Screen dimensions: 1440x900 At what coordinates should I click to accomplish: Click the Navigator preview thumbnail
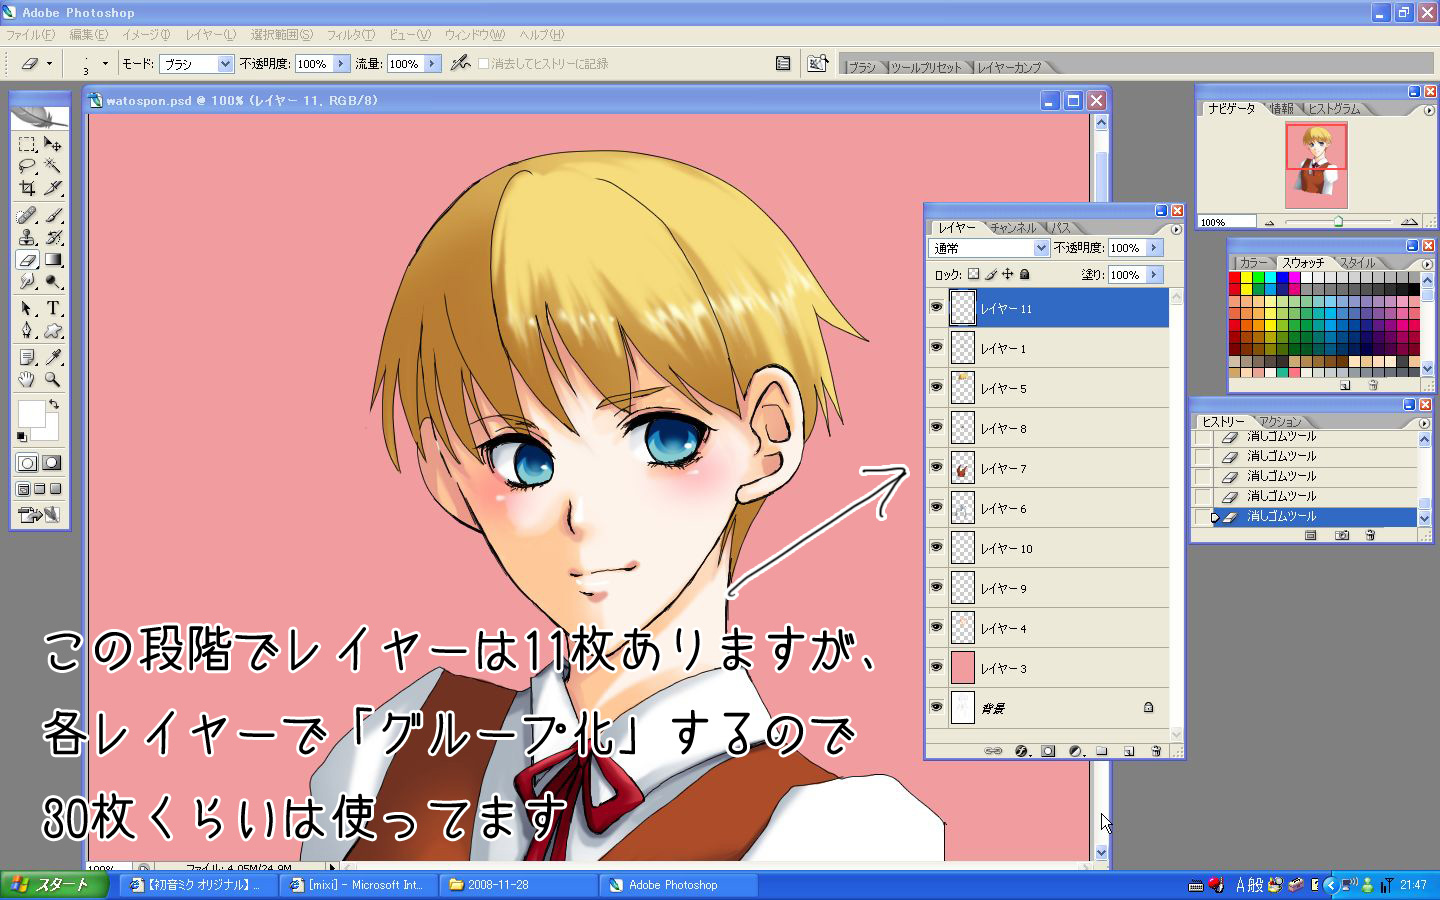click(x=1316, y=165)
